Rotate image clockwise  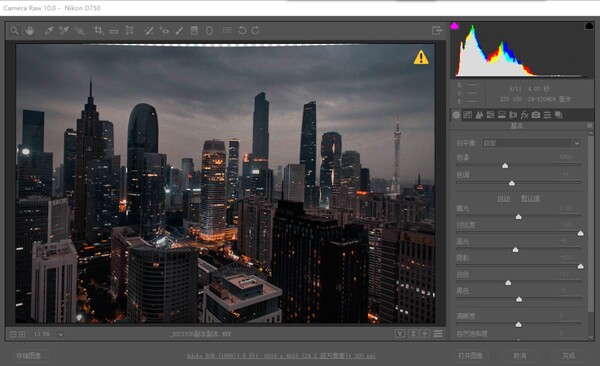[x=256, y=30]
